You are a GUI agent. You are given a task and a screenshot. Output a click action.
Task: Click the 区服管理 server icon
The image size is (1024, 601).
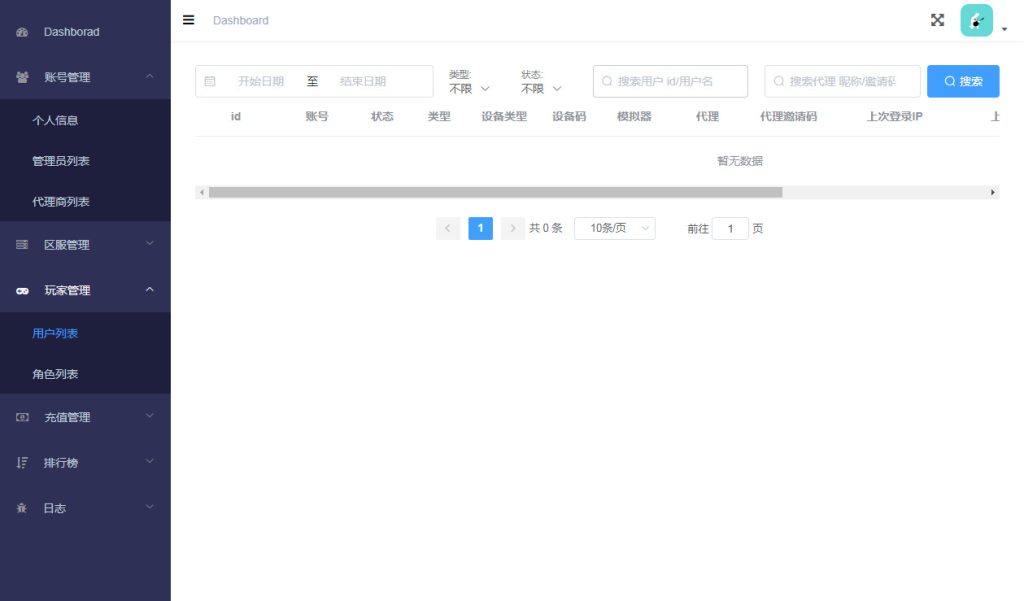click(x=22, y=245)
